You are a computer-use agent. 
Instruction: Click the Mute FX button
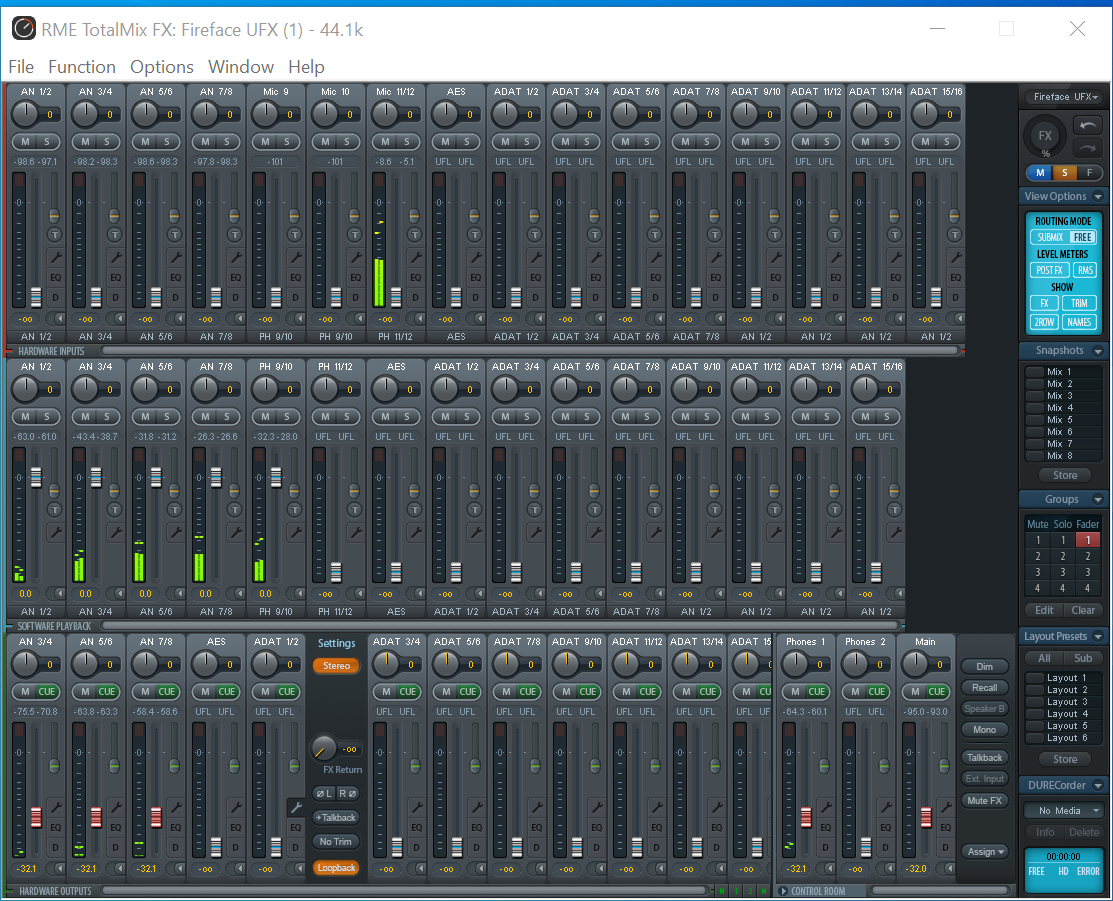click(985, 800)
